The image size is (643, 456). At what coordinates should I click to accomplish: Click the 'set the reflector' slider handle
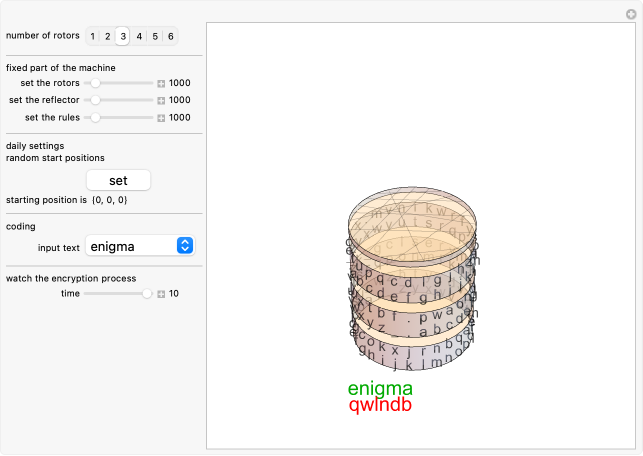95,100
